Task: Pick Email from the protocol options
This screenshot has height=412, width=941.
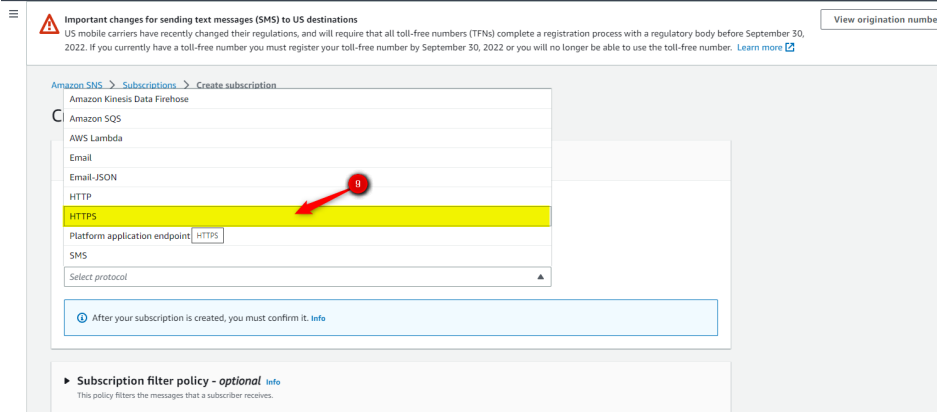Action: click(81, 157)
